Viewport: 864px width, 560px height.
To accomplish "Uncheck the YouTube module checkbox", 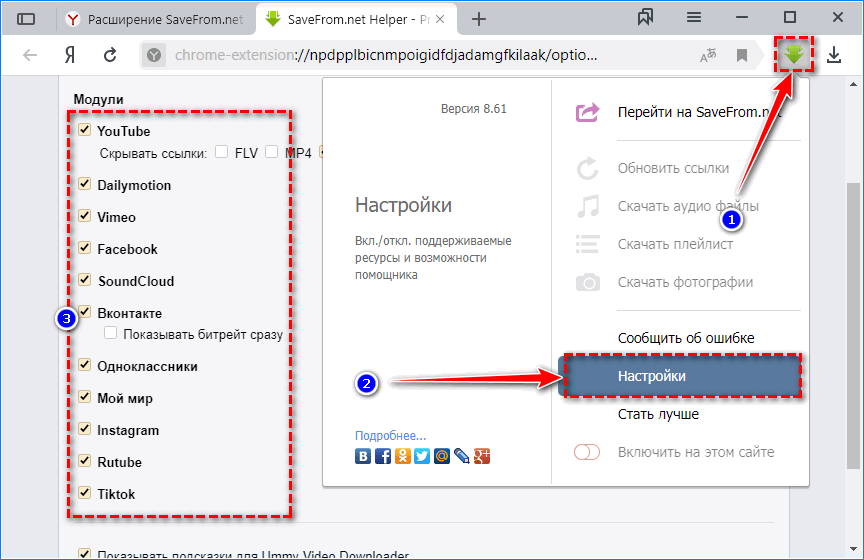I will tap(84, 130).
